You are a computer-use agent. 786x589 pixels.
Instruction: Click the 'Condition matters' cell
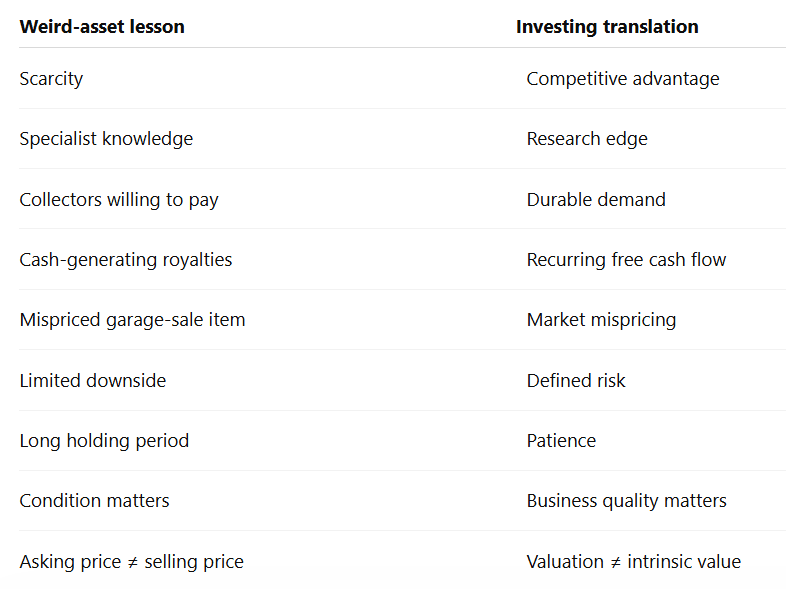(94, 501)
